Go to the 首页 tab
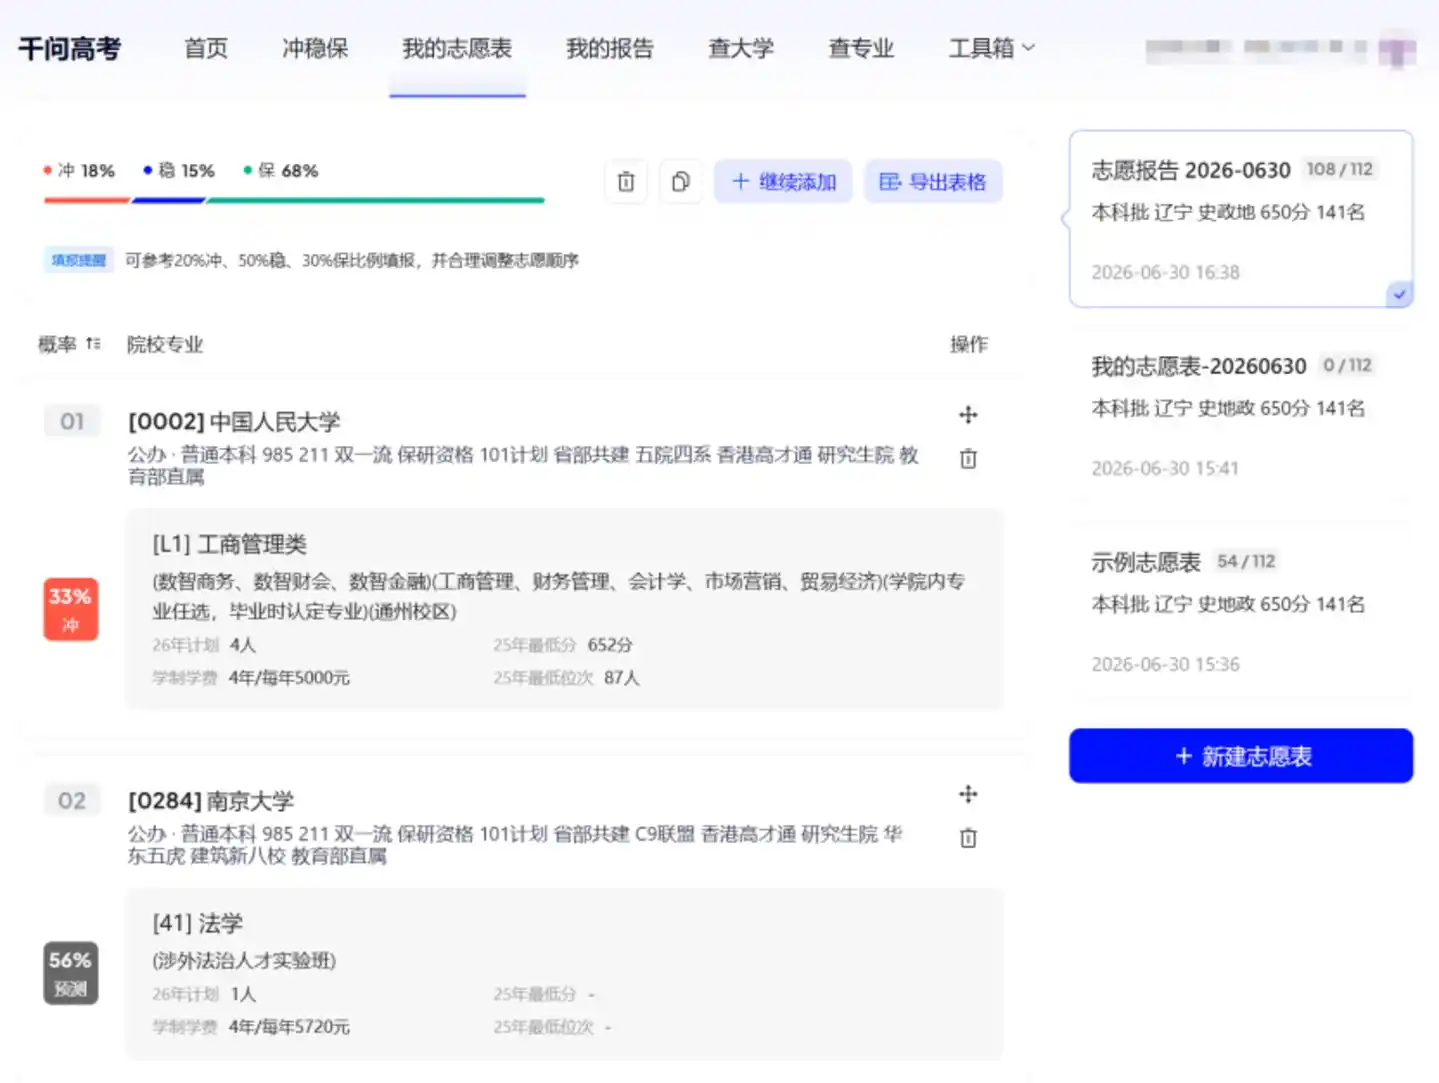Image resolution: width=1439 pixels, height=1083 pixels. point(206,48)
